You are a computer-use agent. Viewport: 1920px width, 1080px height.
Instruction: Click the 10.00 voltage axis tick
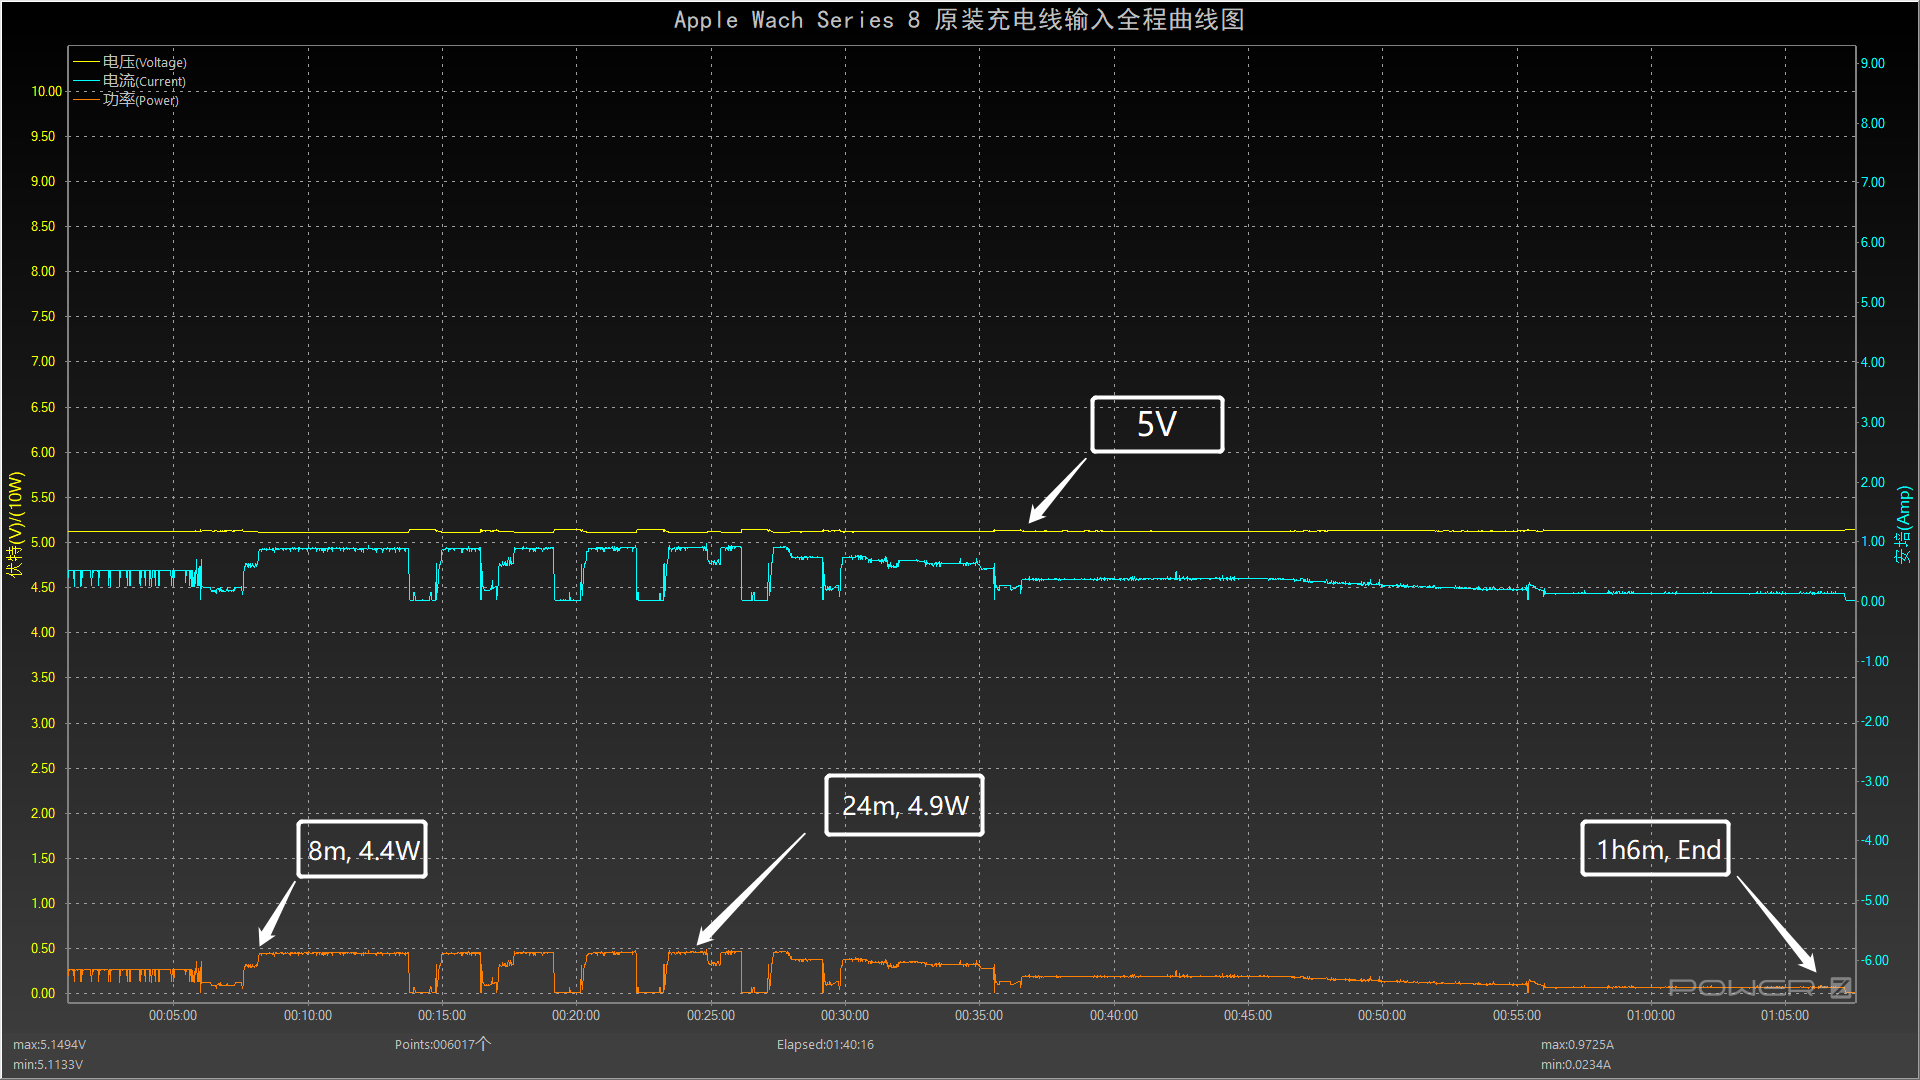point(46,91)
